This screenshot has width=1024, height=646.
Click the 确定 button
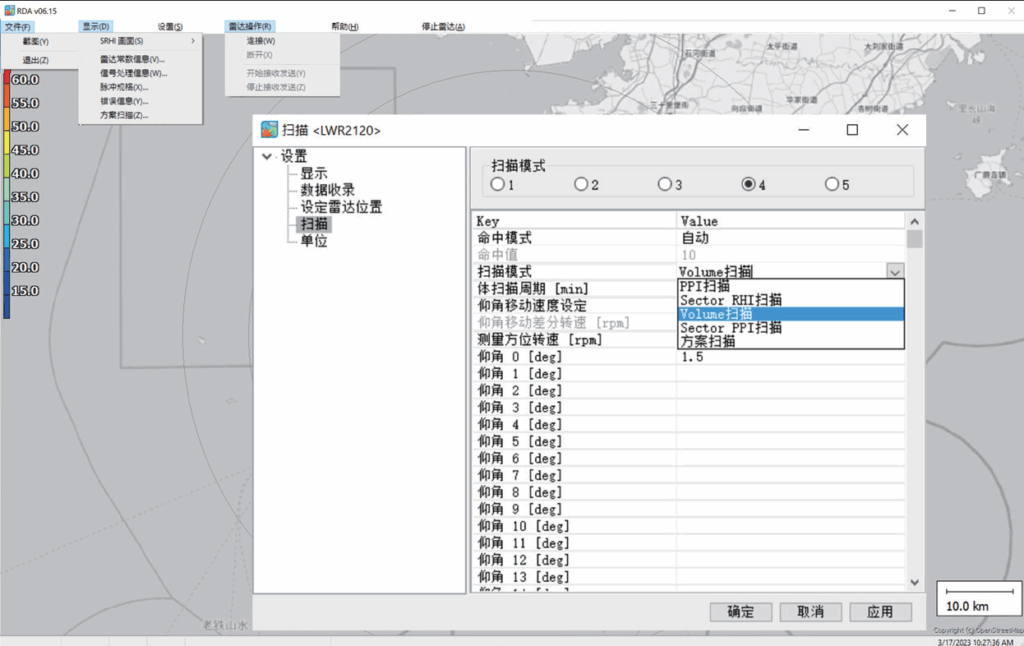[741, 611]
